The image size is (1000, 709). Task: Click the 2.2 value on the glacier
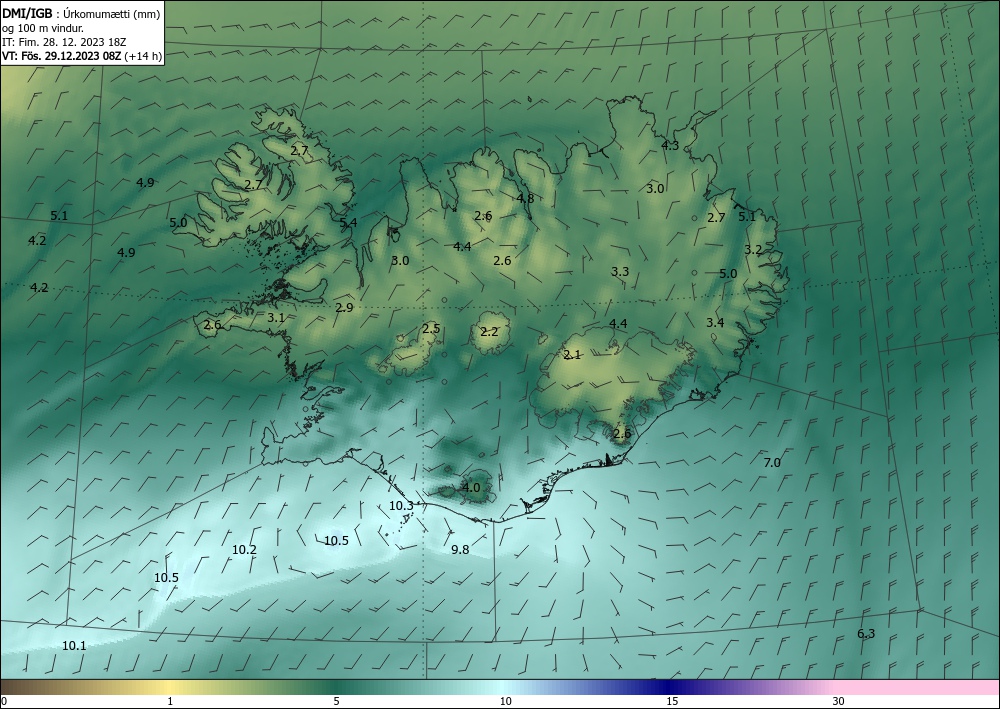tap(489, 332)
